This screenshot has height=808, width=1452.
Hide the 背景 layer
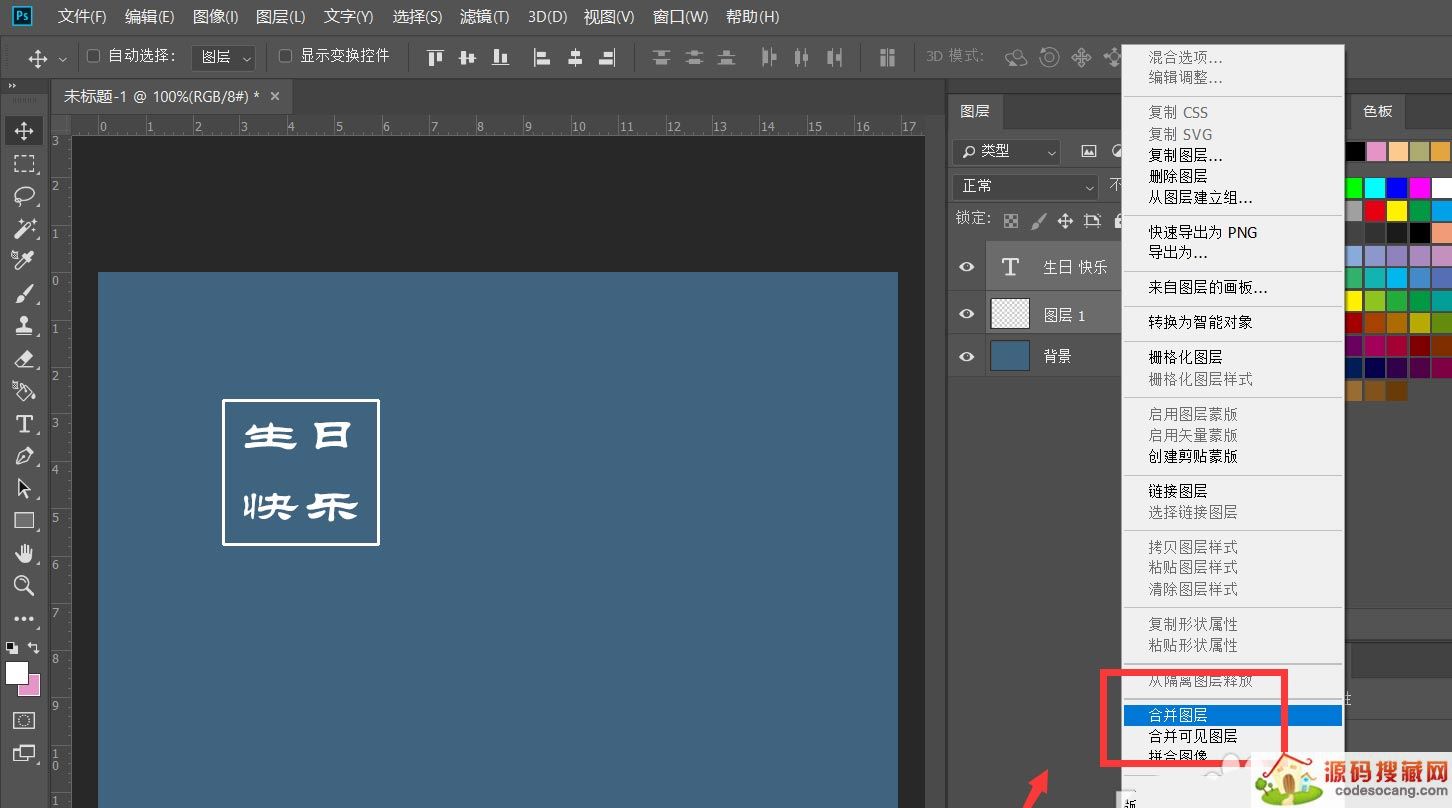tap(966, 356)
